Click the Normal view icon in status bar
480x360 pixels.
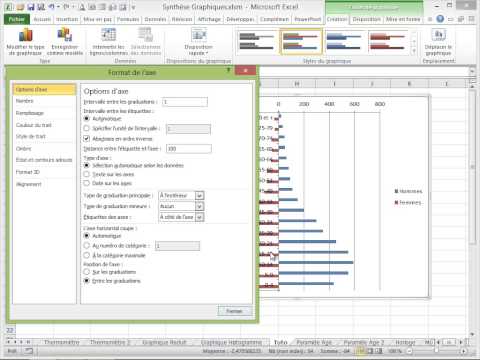click(361, 351)
